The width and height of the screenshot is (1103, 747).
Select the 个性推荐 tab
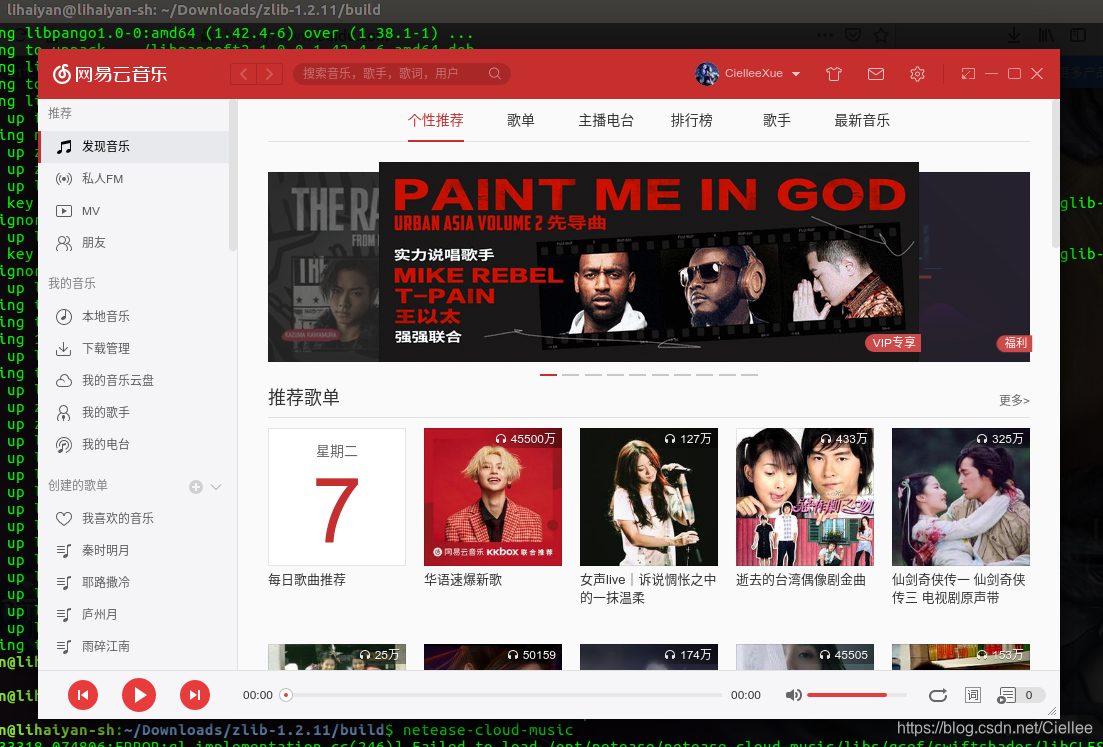pyautogui.click(x=435, y=121)
